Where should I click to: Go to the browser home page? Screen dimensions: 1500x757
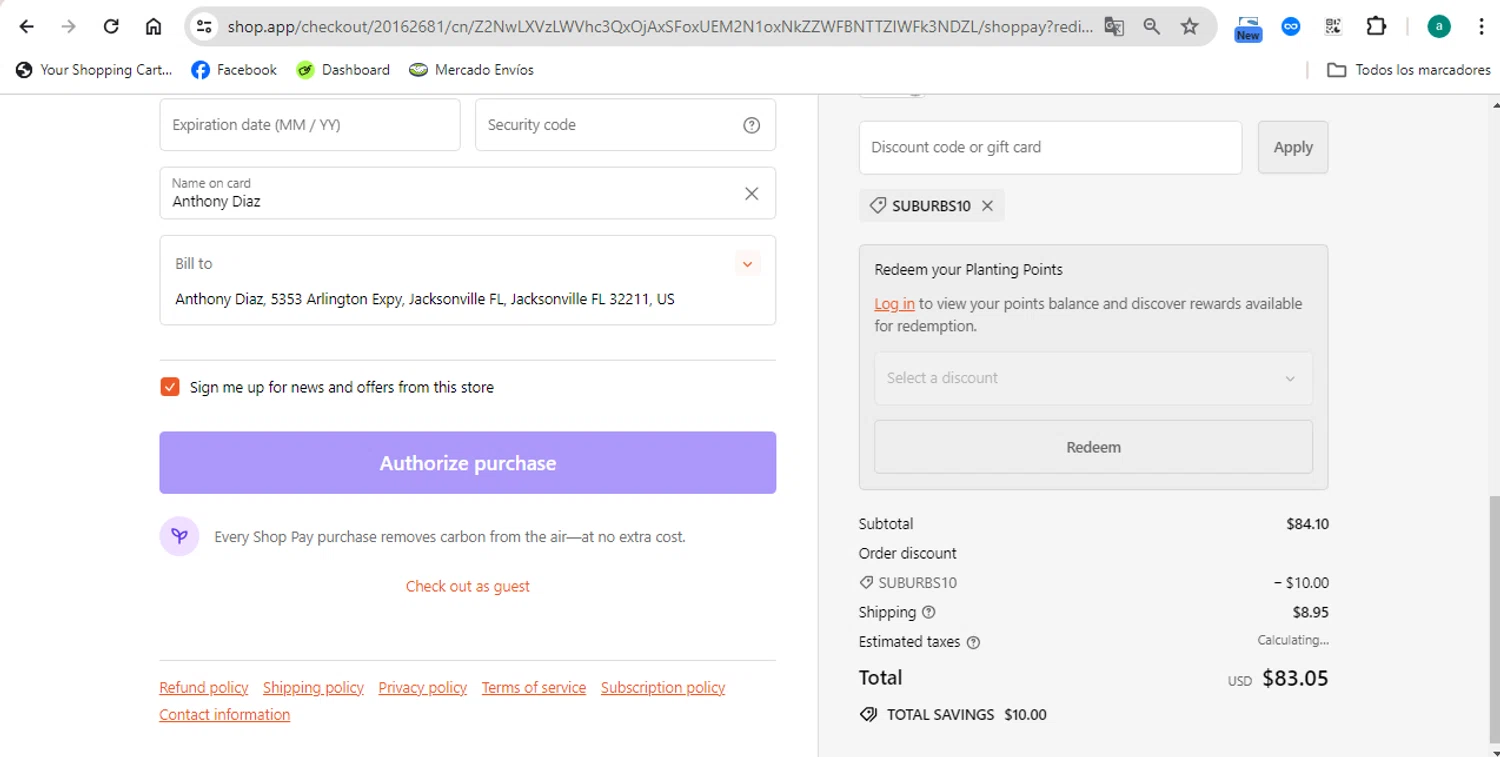click(153, 27)
